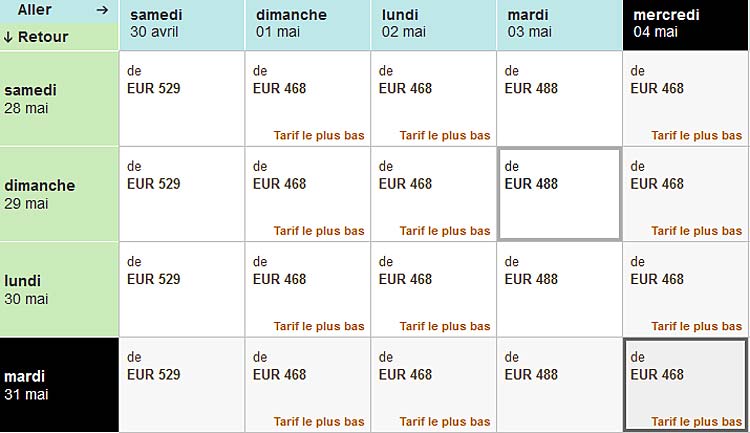The image size is (750, 433).
Task: Select the highlighted mercredi 04 mai header
Action: coord(685,24)
